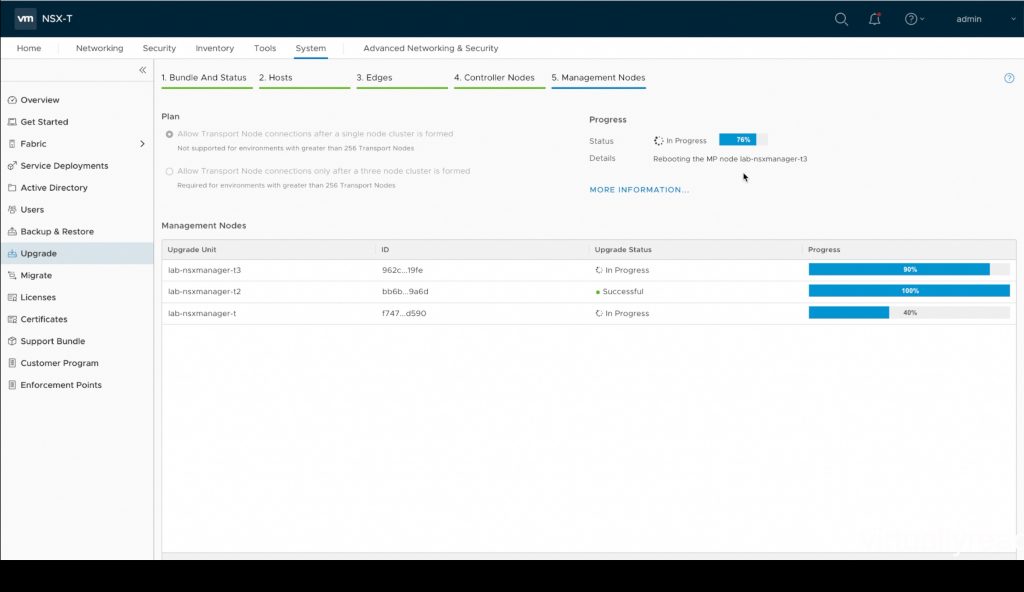Sort by Upgrade Unit column header
1024x592 pixels.
(191, 250)
